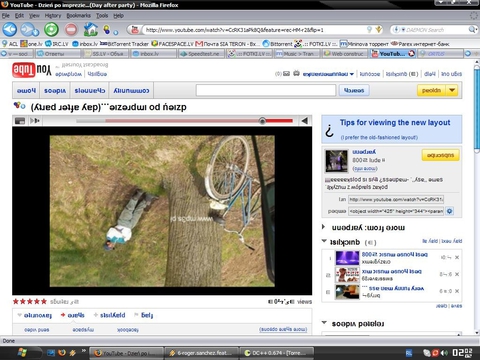
Task: Click the gear icon beside the embed code field
Action: [x=450, y=211]
